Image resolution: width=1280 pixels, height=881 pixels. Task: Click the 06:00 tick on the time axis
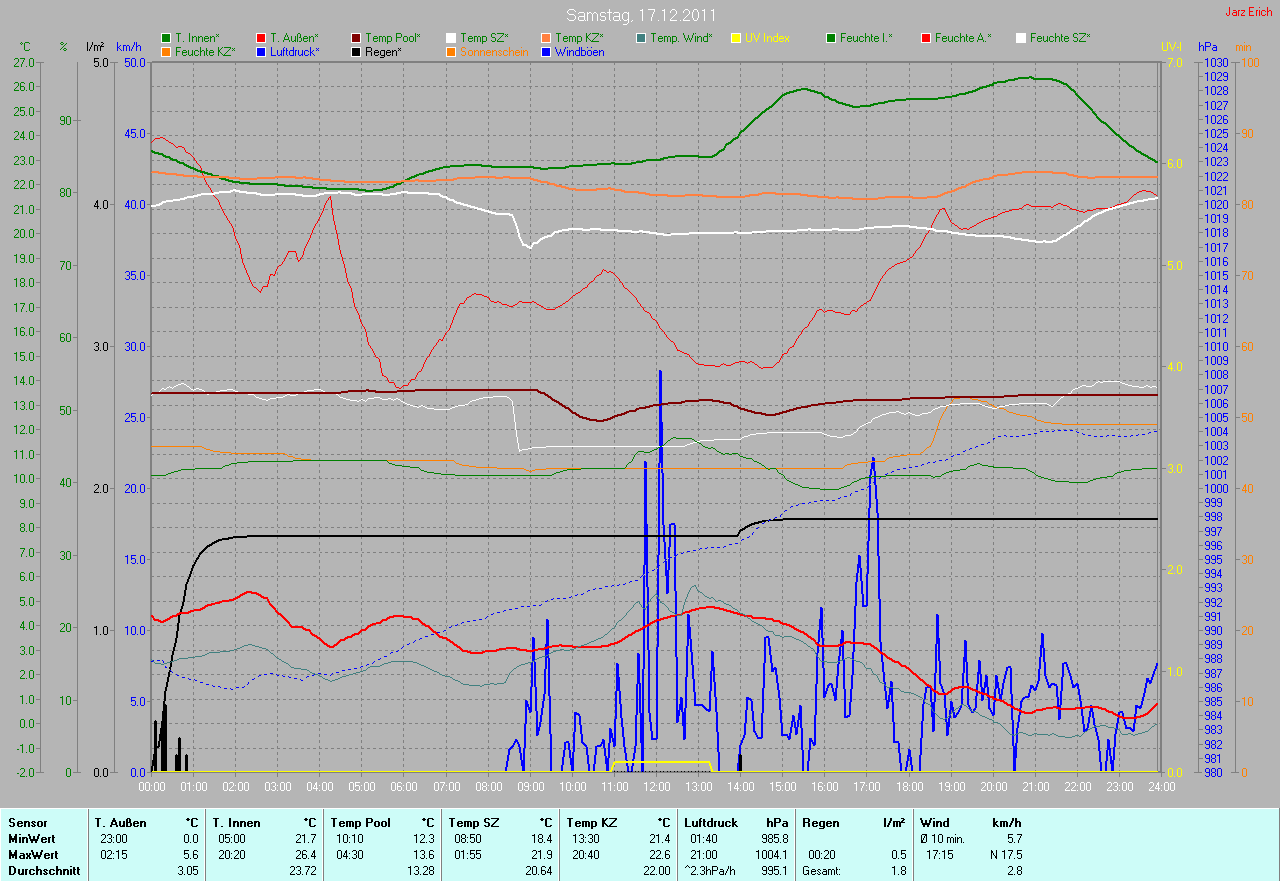coord(404,787)
